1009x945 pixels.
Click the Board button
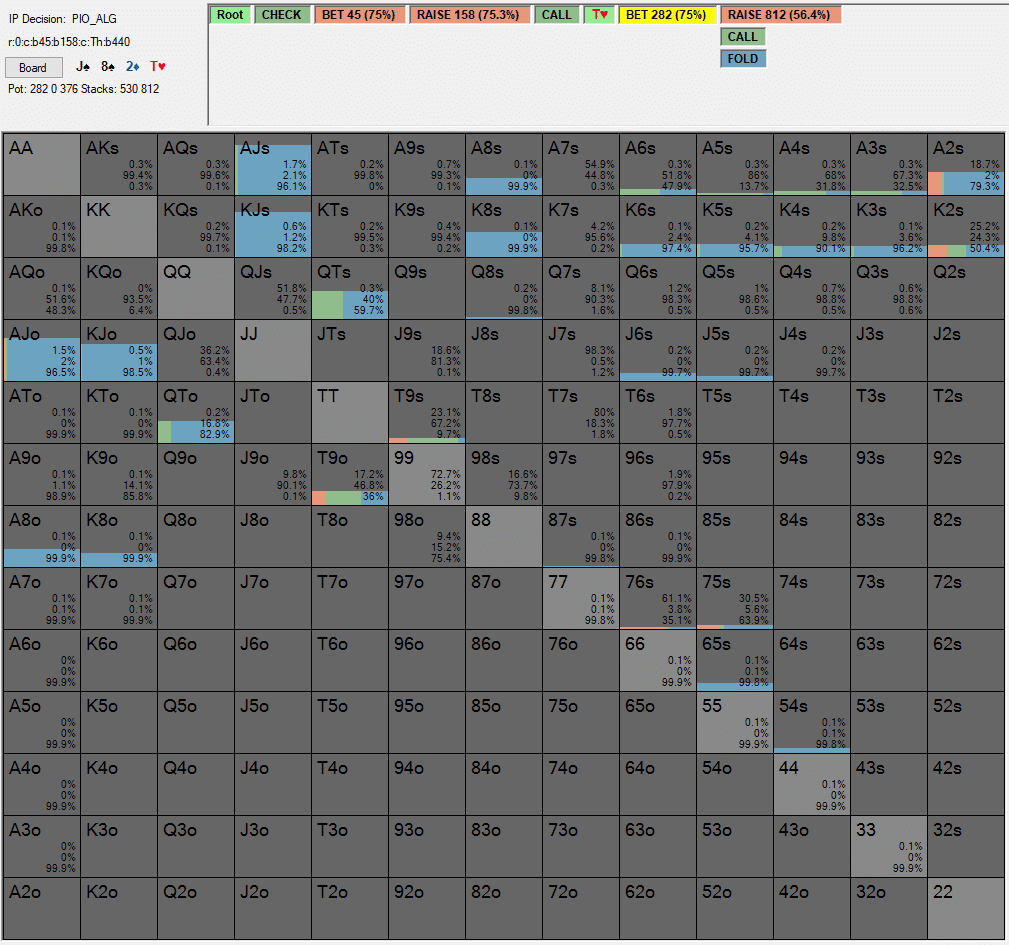[33, 68]
